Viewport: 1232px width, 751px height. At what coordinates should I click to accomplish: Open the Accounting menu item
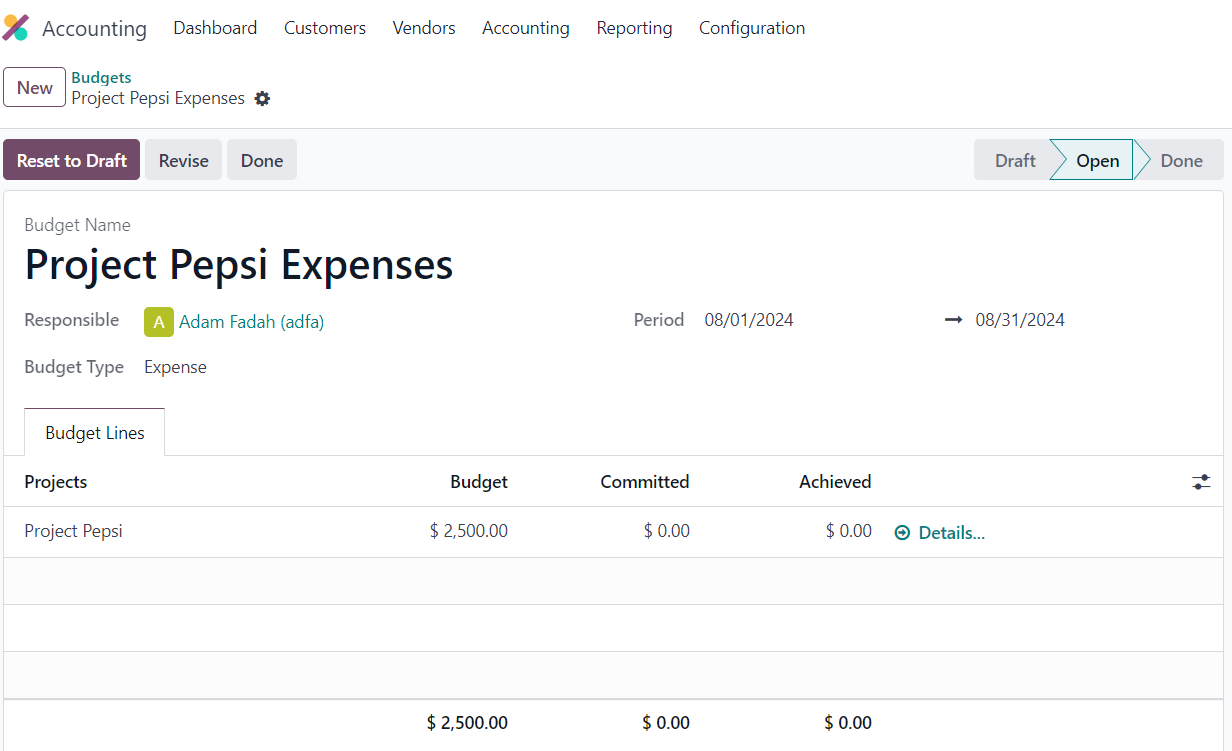[x=526, y=28]
